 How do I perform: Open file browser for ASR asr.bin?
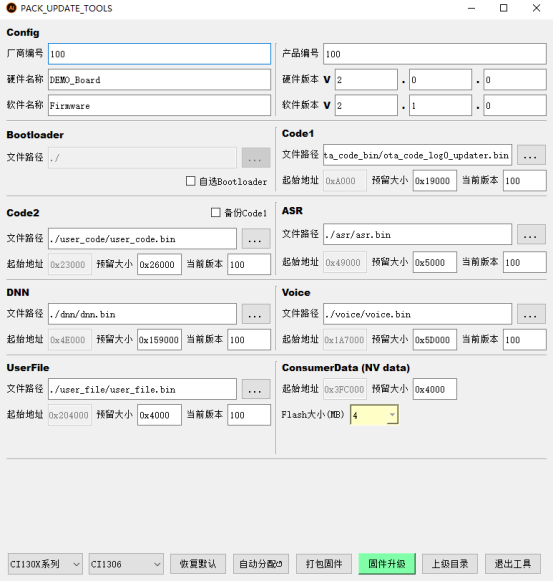[x=531, y=234]
